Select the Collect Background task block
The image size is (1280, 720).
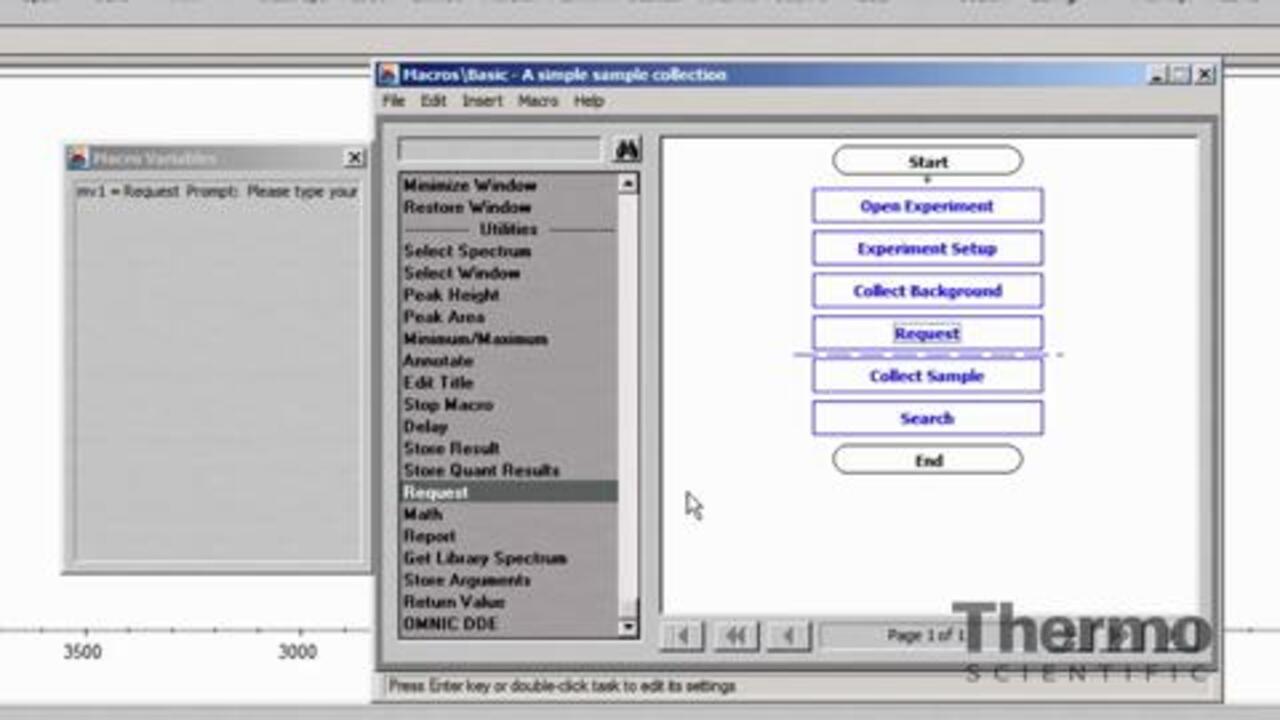927,291
